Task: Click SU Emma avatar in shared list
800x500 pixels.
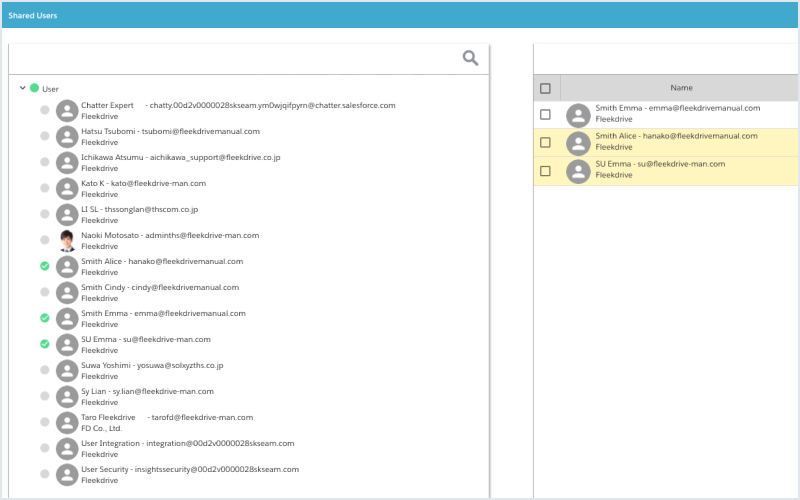Action: click(578, 171)
